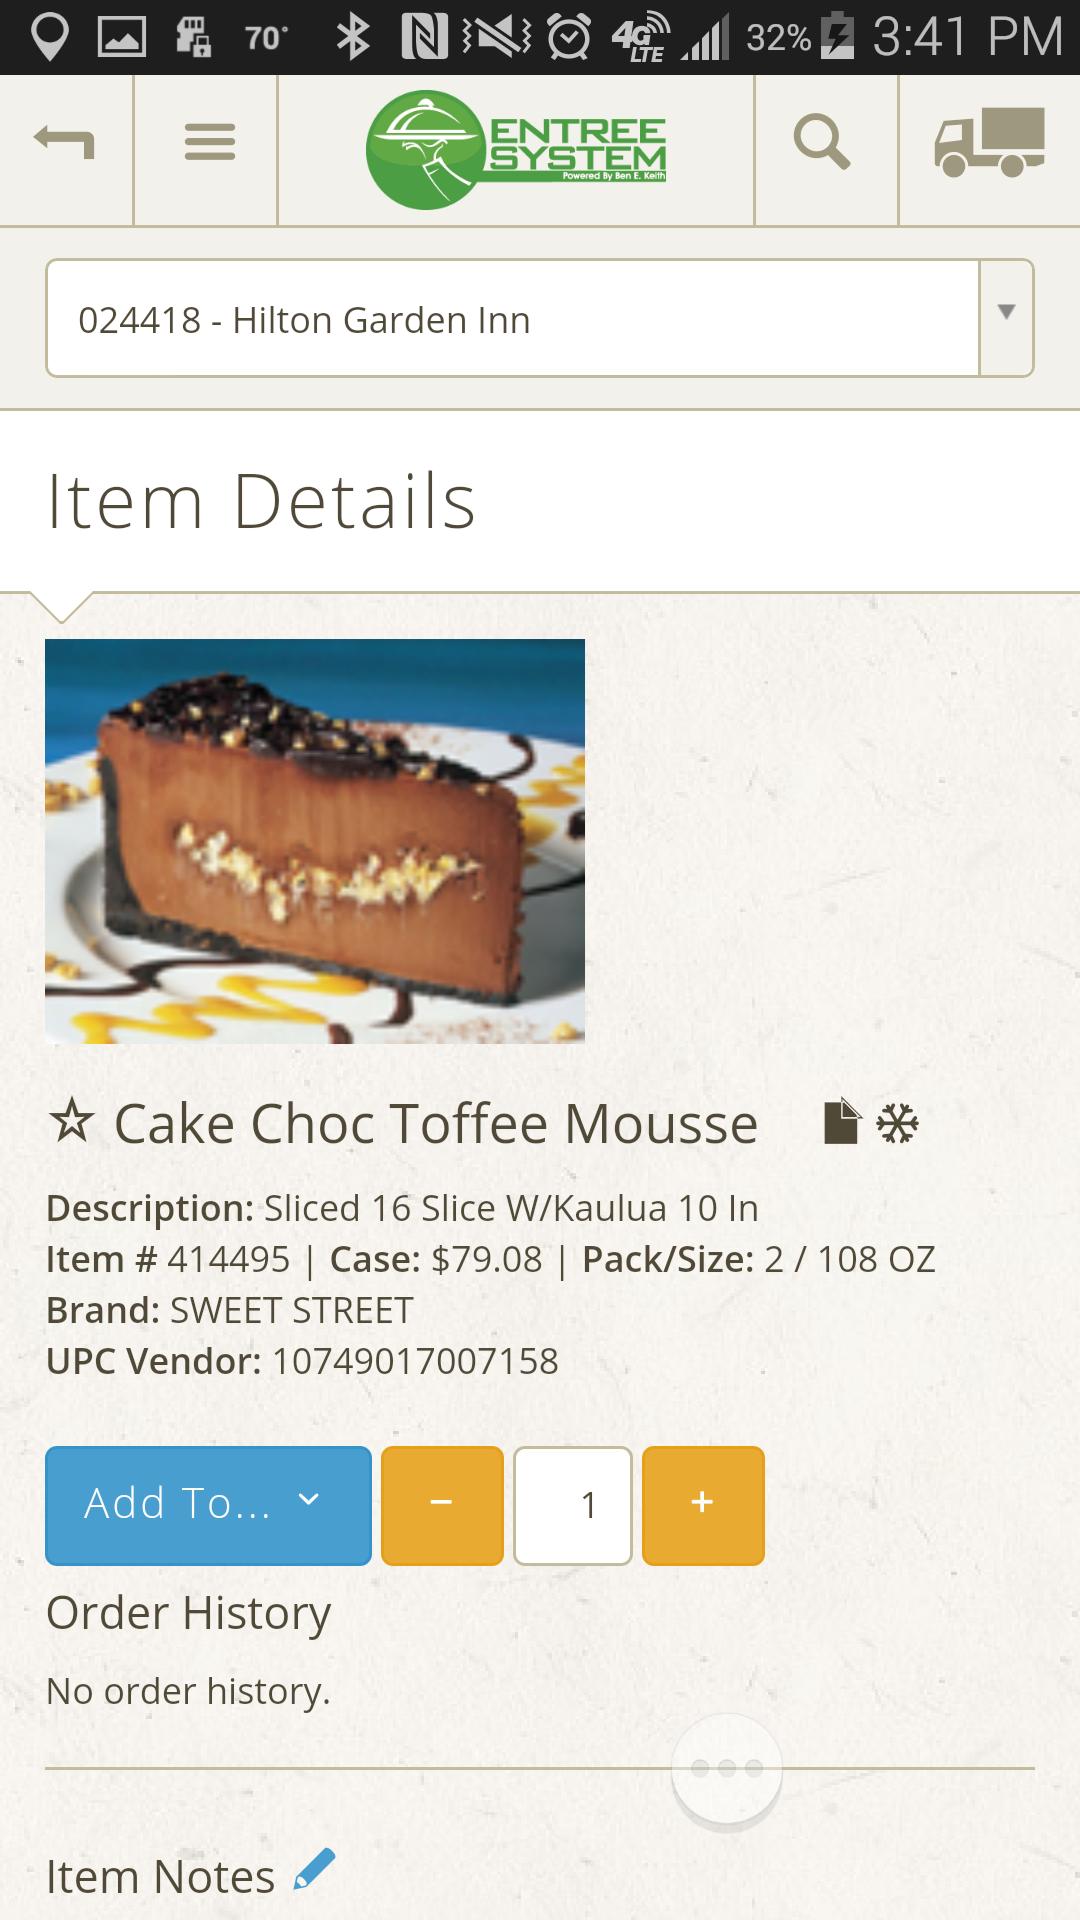Focus the quantity input field

[x=573, y=1505]
